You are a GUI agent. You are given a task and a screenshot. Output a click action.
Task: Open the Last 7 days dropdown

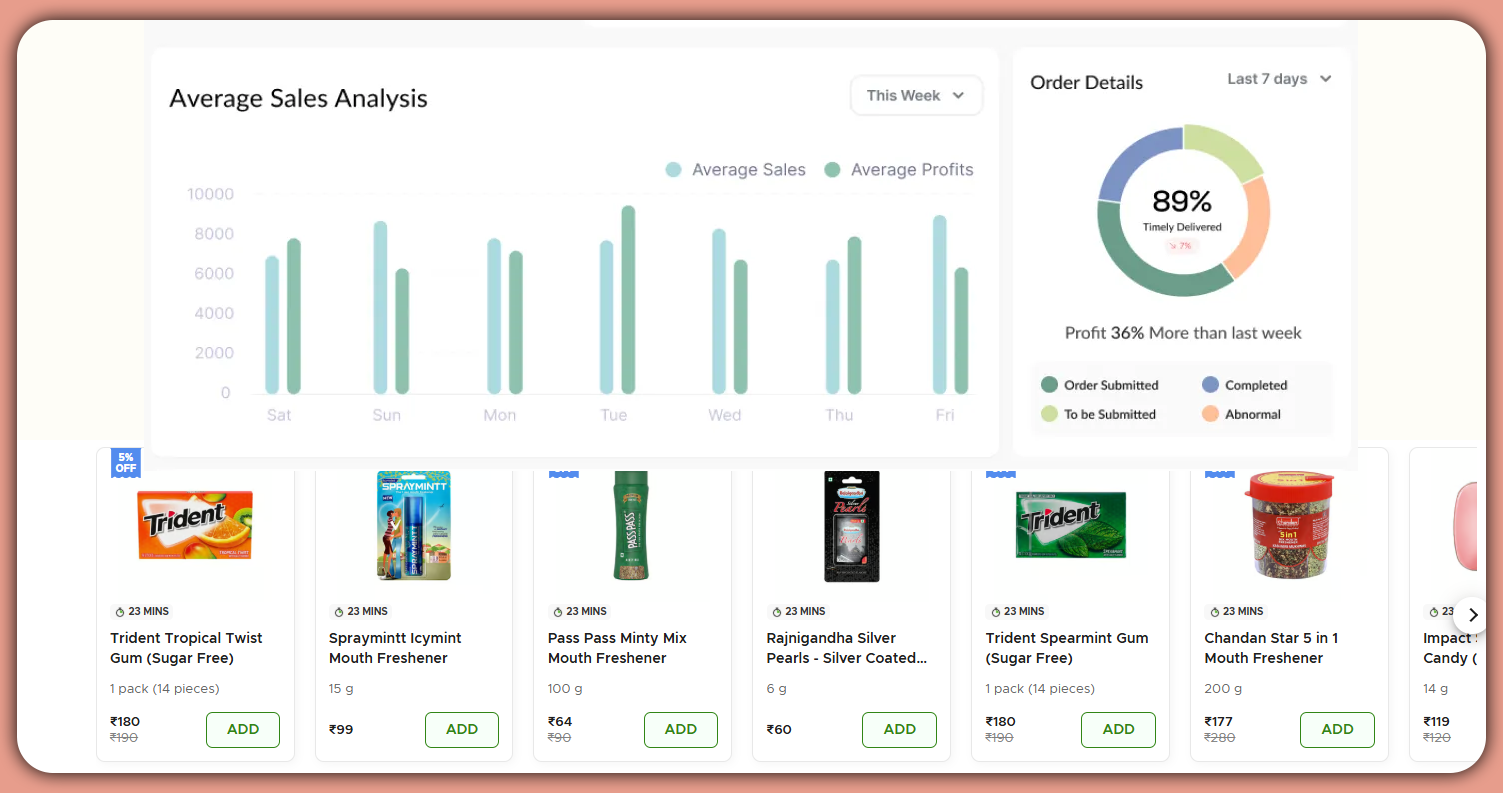1278,78
